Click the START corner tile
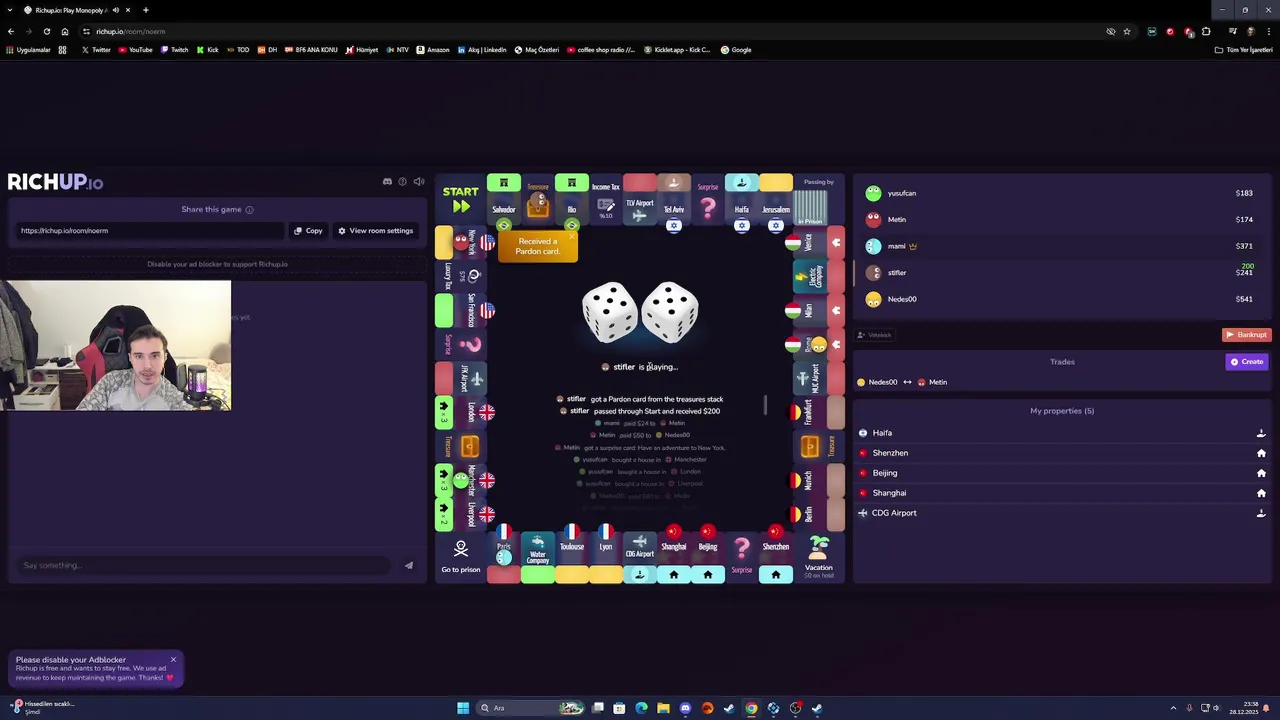This screenshot has width=1280, height=720. coord(461,200)
